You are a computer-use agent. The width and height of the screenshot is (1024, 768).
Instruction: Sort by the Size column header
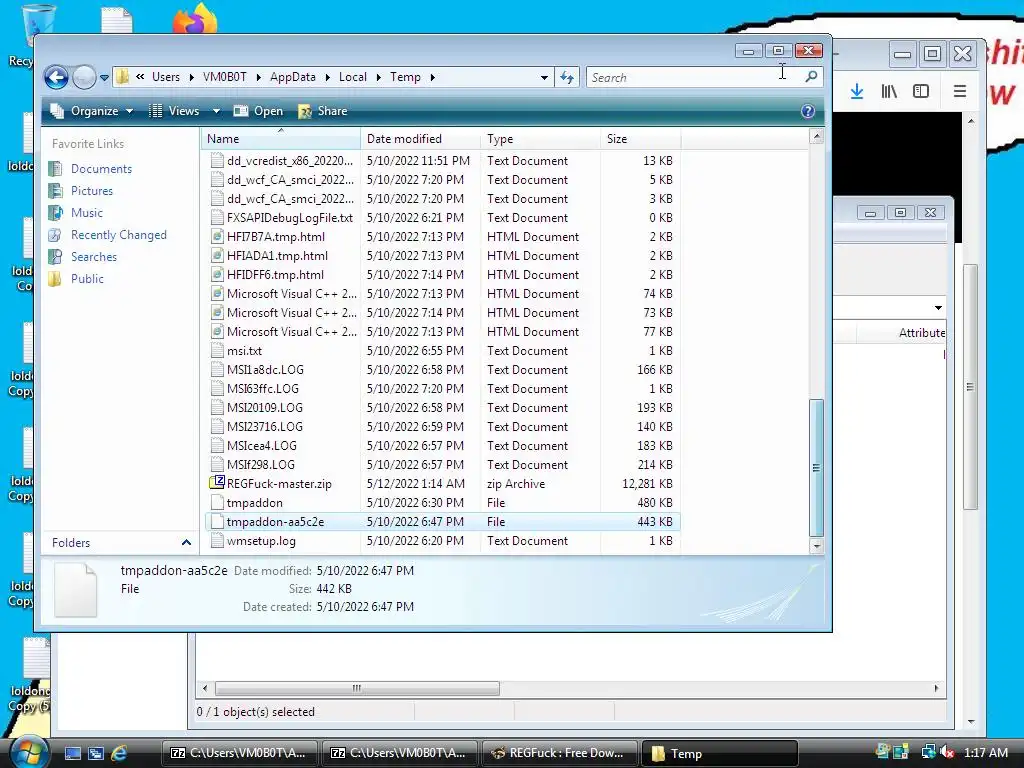click(x=640, y=138)
